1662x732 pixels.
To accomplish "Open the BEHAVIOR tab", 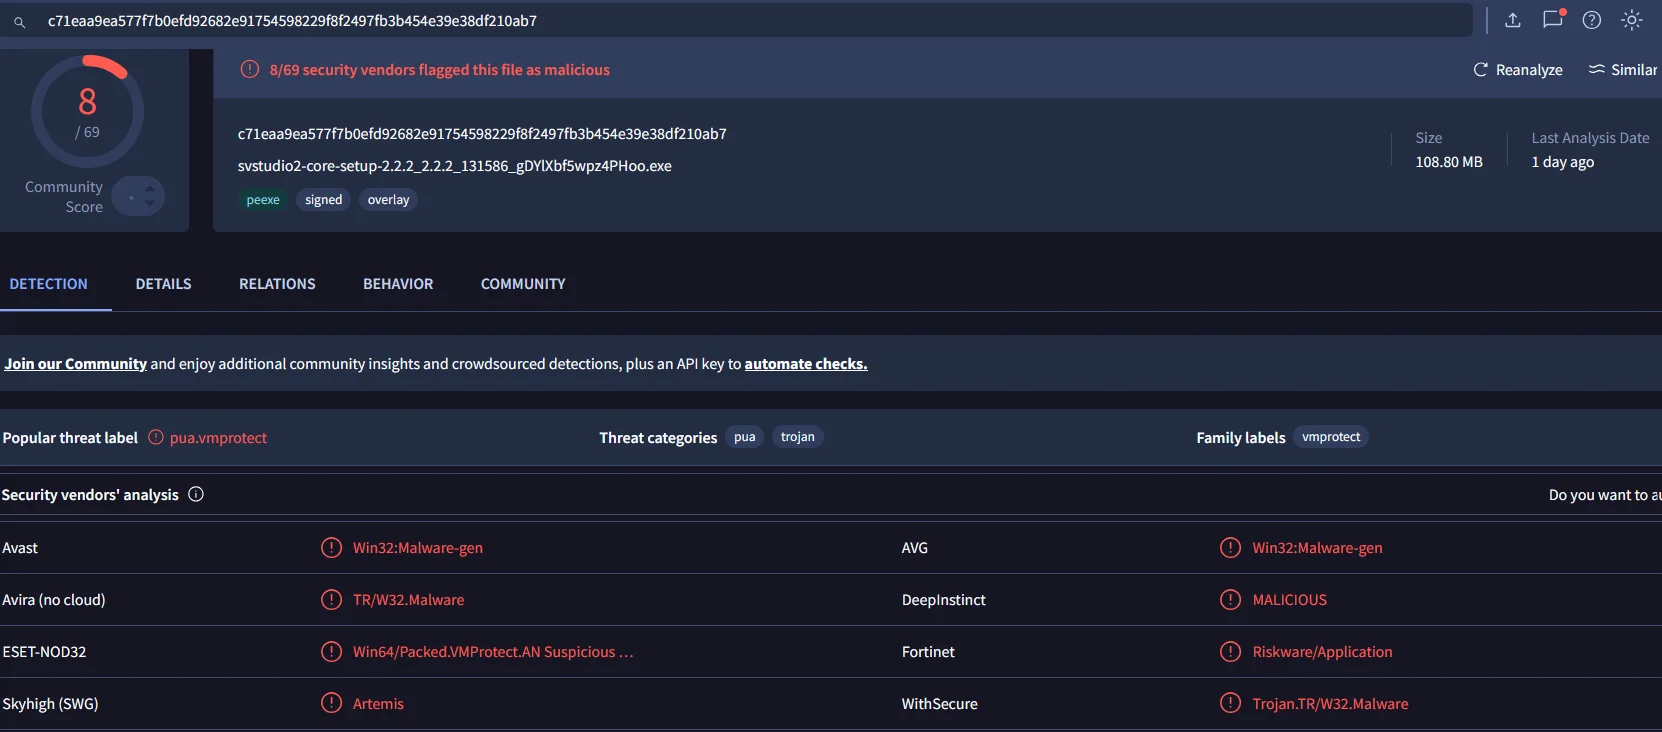I will click(398, 284).
